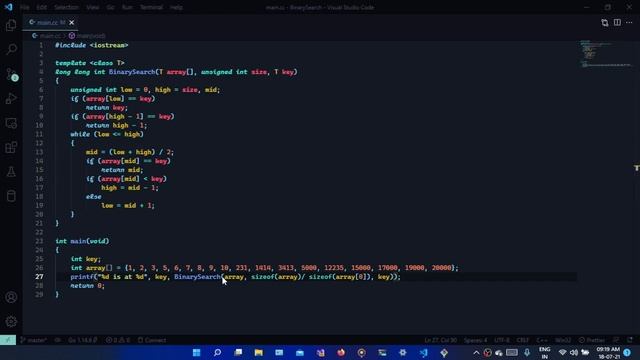Open Windows notification center badge
This screenshot has width=640, height=360.
click(x=627, y=353)
